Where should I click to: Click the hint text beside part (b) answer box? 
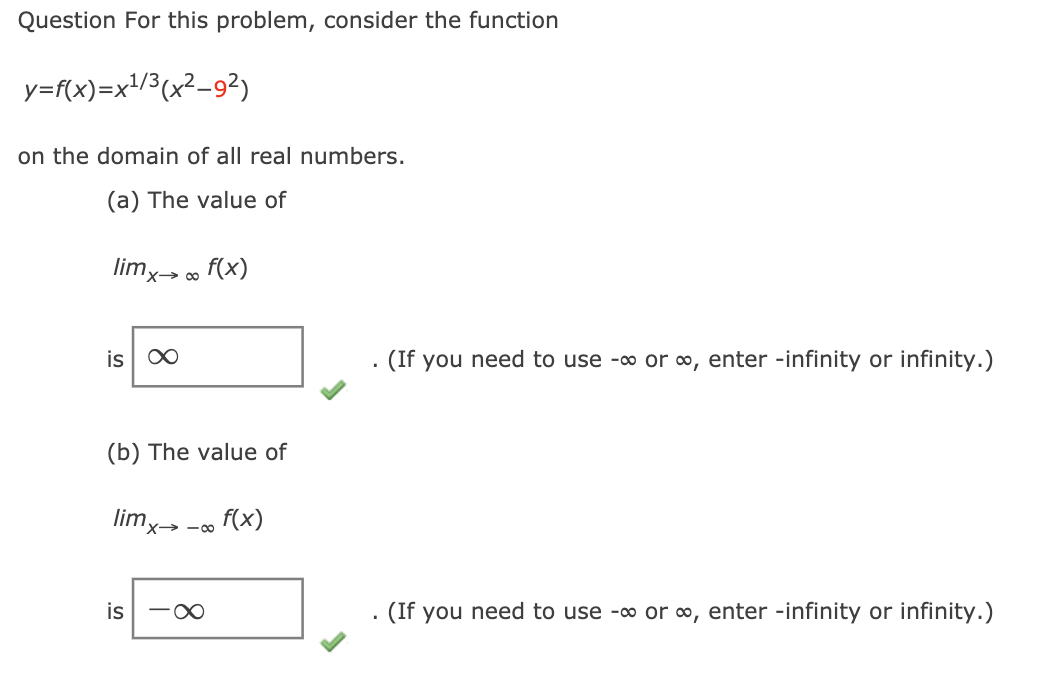(680, 611)
